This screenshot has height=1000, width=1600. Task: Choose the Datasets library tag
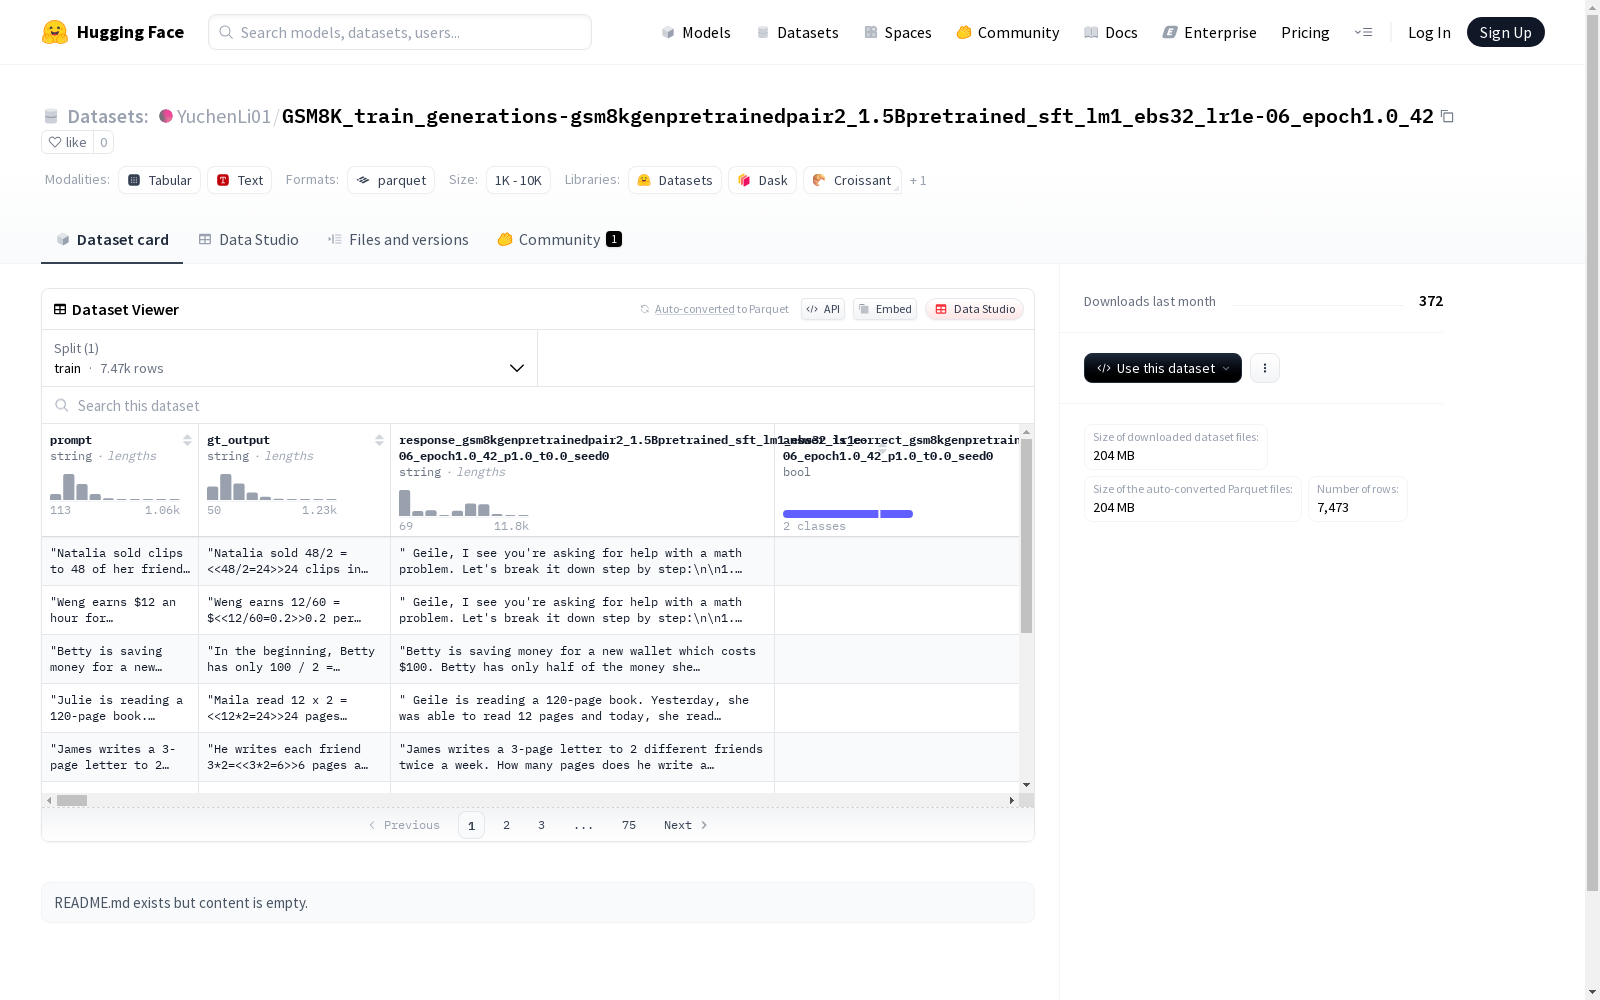click(675, 180)
